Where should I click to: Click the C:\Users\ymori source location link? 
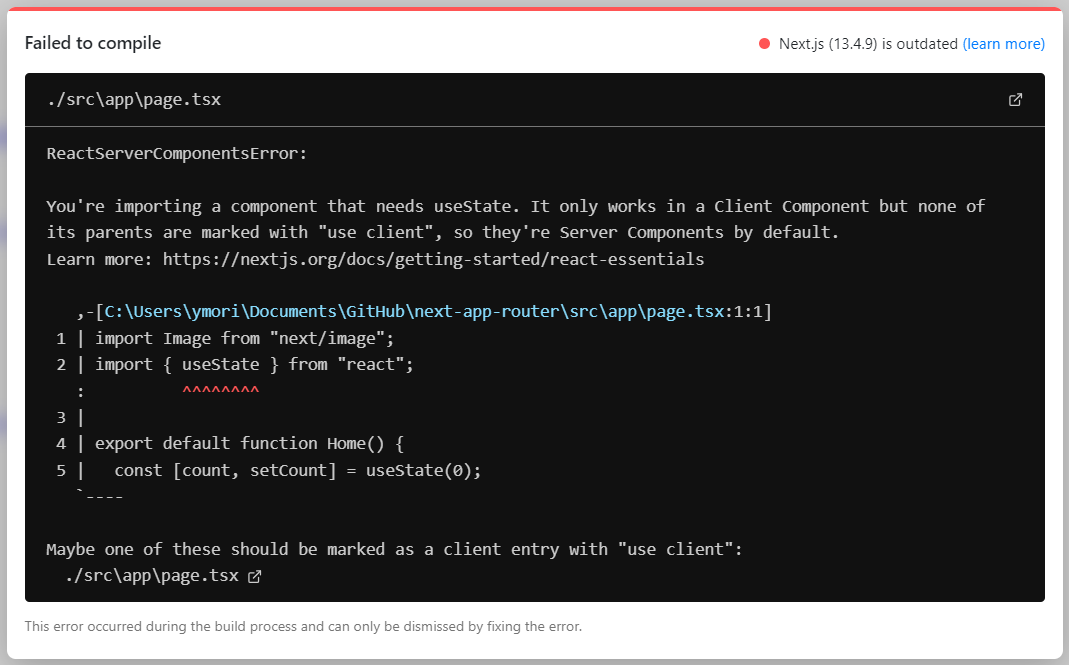(x=430, y=311)
